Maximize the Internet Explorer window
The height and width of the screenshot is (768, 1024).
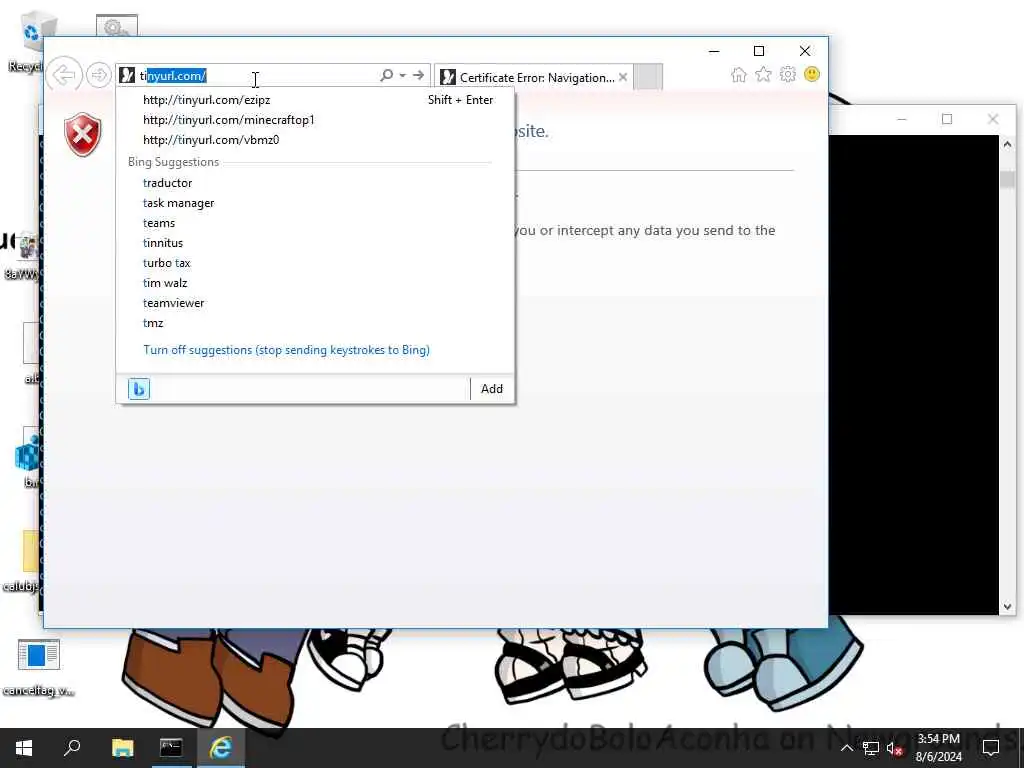(x=759, y=51)
